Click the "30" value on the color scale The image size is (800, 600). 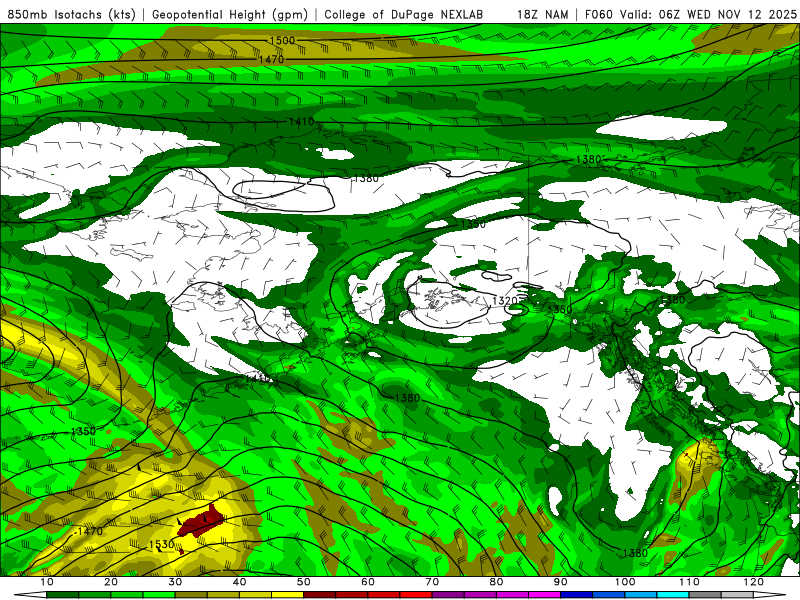pos(175,582)
